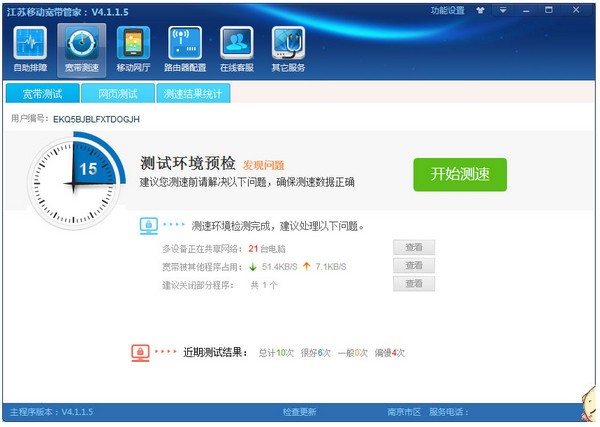The height and width of the screenshot is (427, 600).
Task: Open 路由器配置 router configuration
Action: point(185,49)
